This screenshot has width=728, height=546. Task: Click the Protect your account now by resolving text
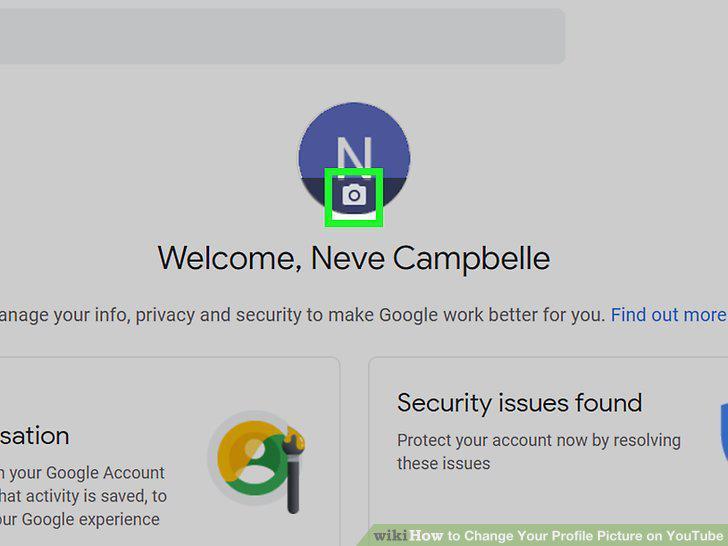point(539,441)
